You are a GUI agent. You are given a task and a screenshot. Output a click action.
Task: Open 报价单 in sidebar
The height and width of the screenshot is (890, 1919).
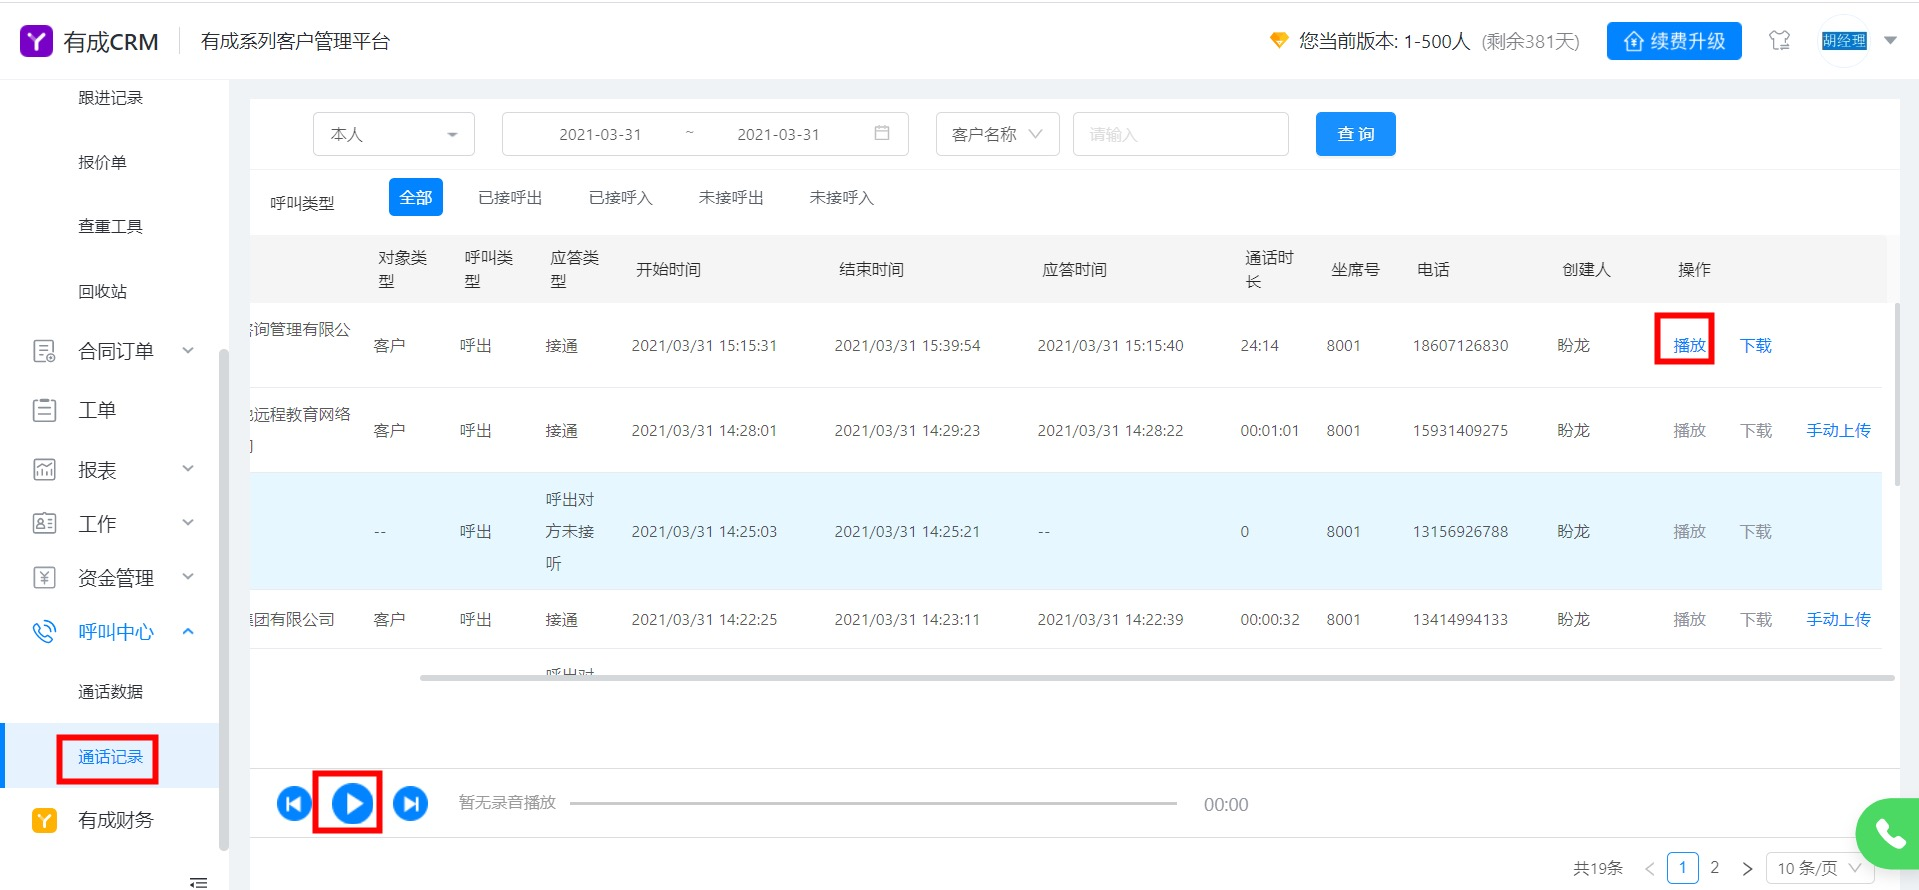(102, 162)
